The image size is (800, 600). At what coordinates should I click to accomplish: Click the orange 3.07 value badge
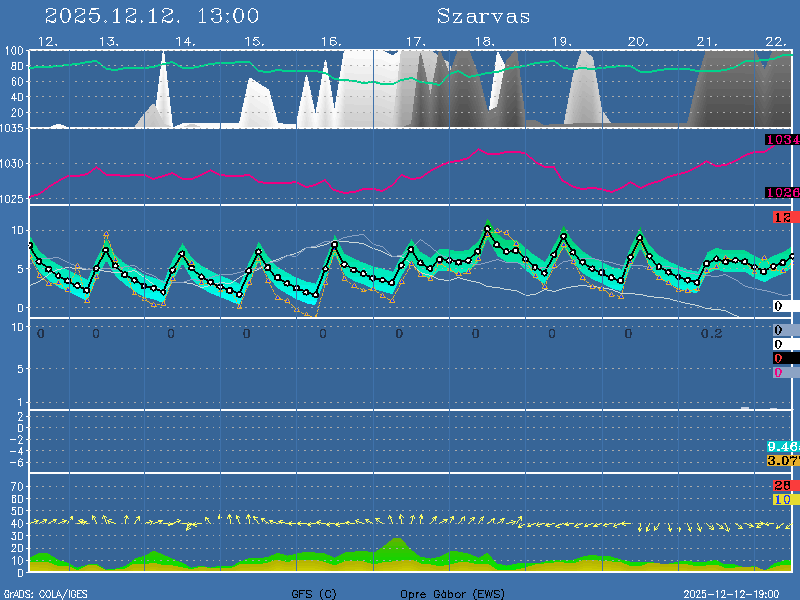(x=782, y=460)
